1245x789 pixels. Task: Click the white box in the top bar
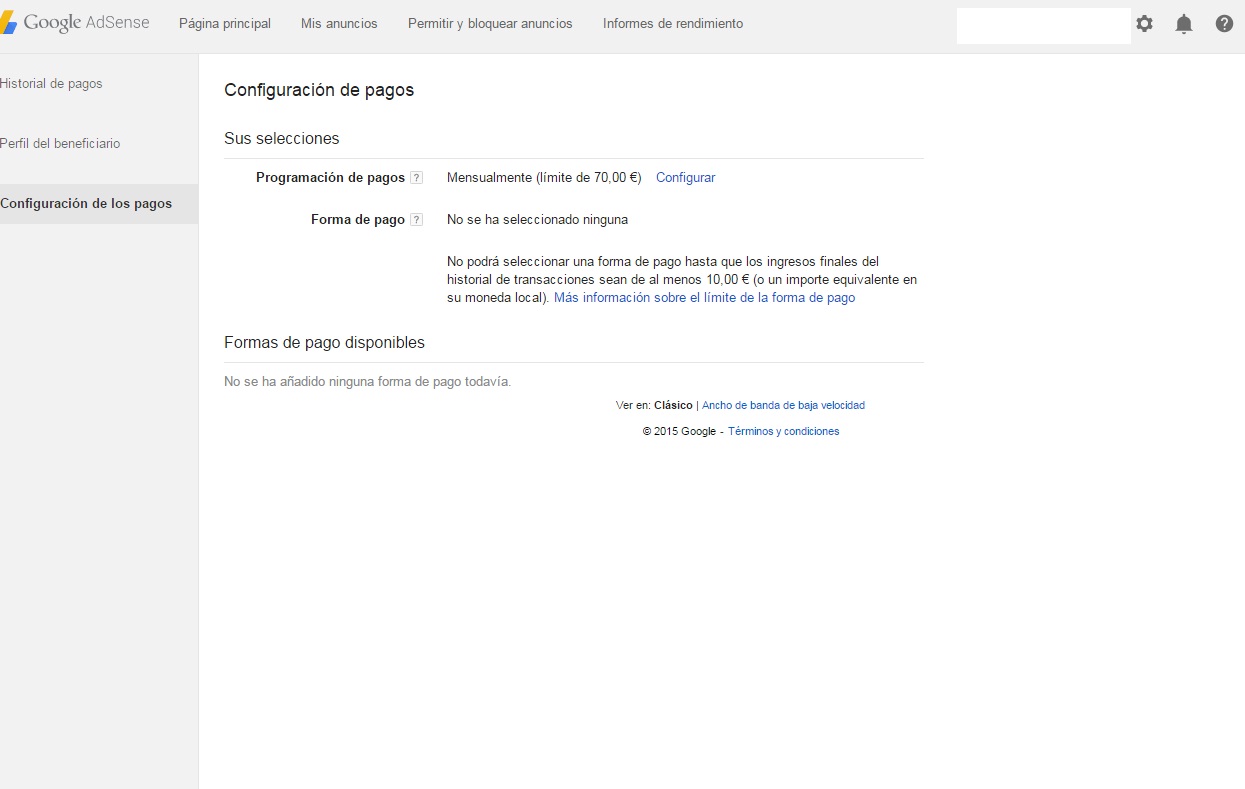[x=1043, y=26]
